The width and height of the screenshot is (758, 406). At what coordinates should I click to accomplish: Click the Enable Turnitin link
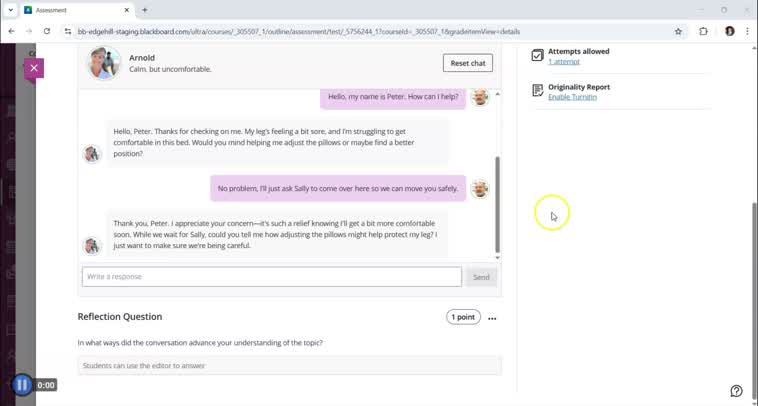[x=572, y=97]
